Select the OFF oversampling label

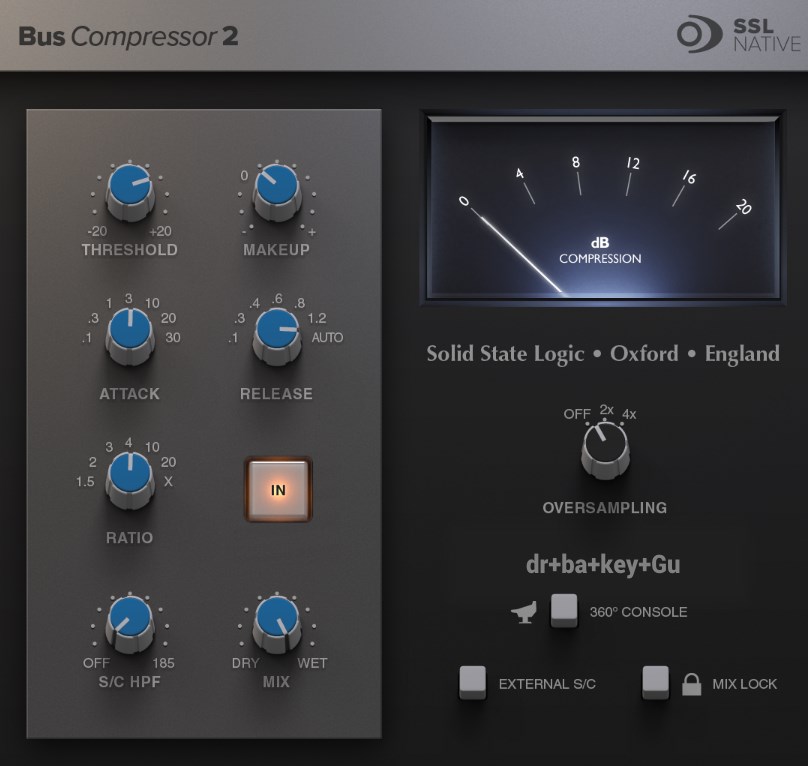[x=577, y=413]
